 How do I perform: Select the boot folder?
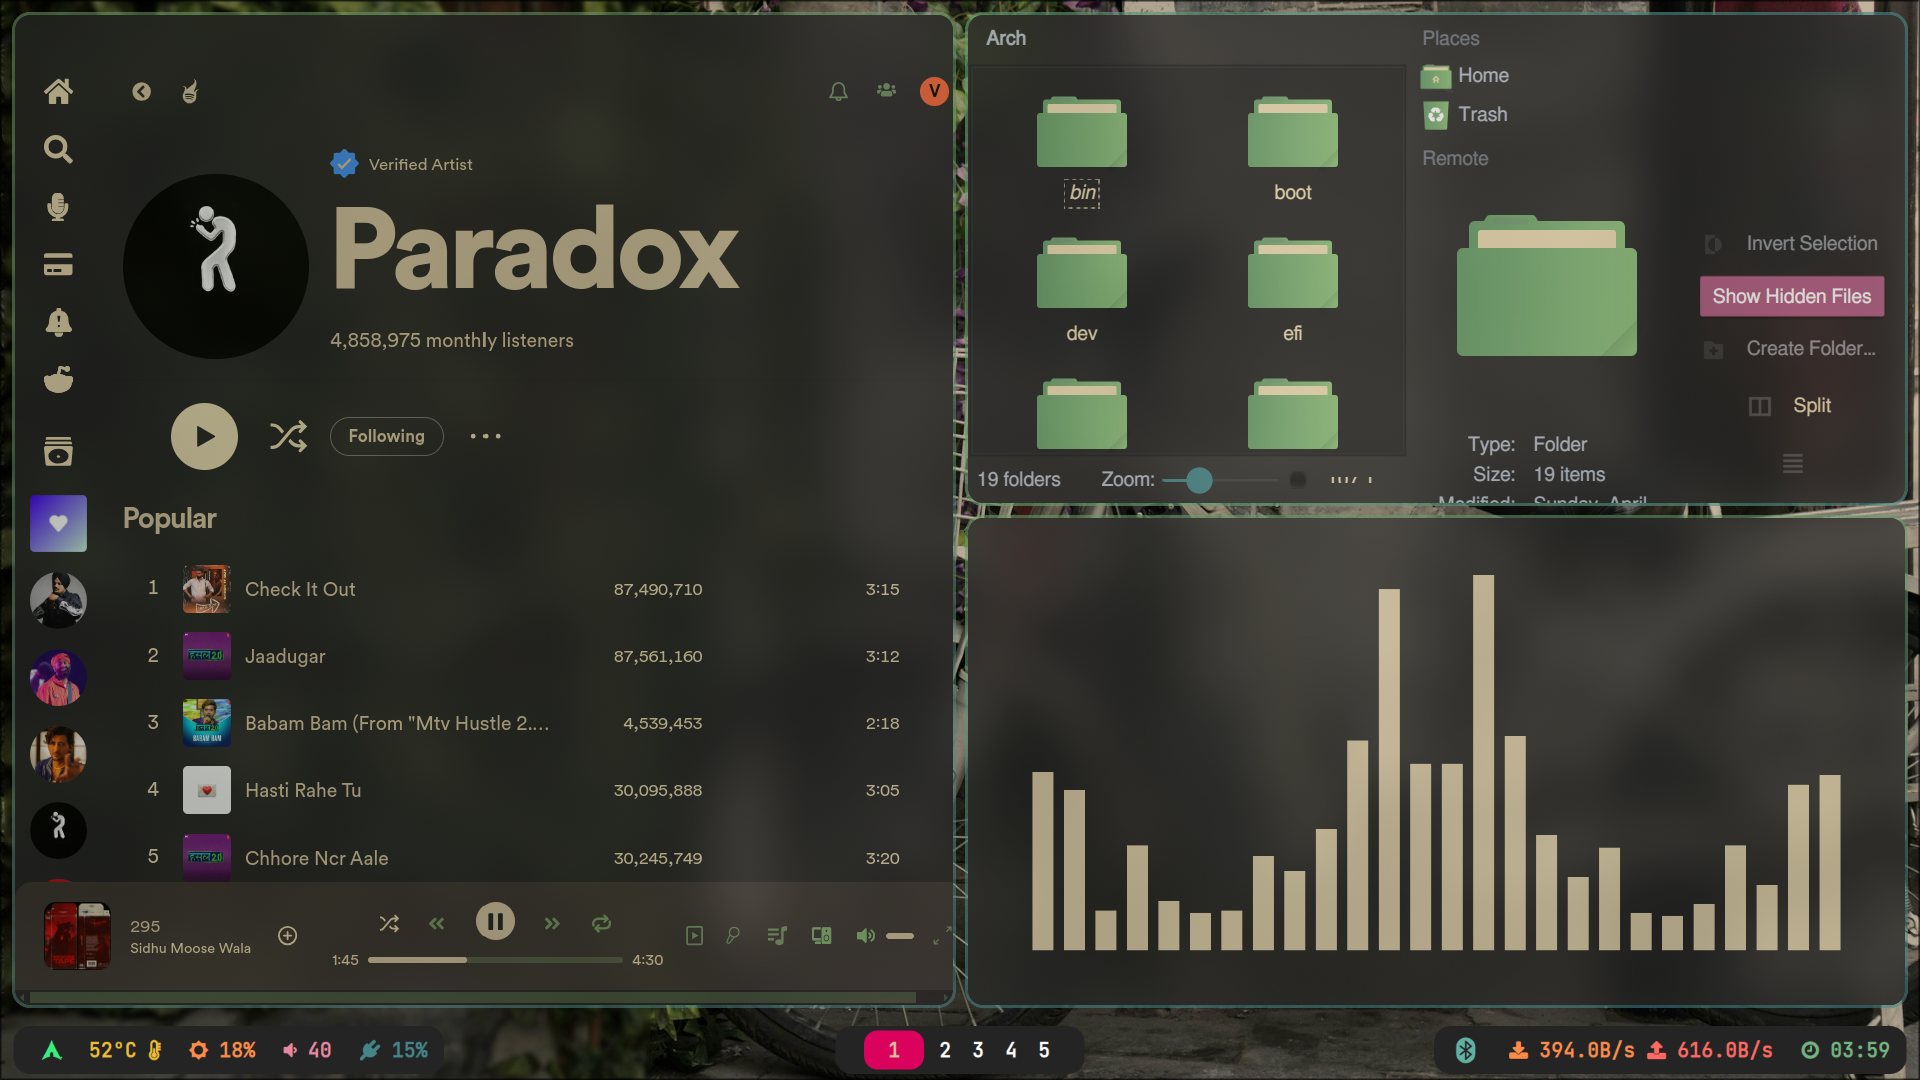pos(1292,151)
